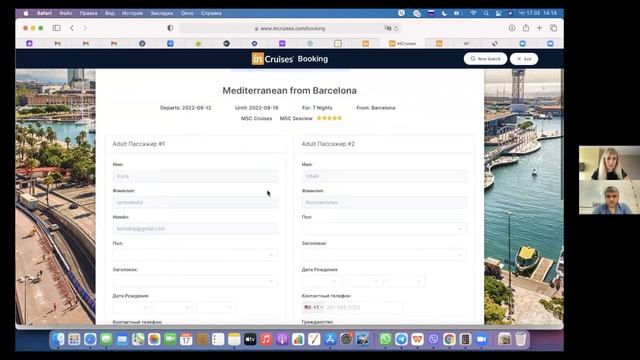Open third birth date dropdown for Passenger #2
Screen dimensions: 640x360
click(405, 281)
